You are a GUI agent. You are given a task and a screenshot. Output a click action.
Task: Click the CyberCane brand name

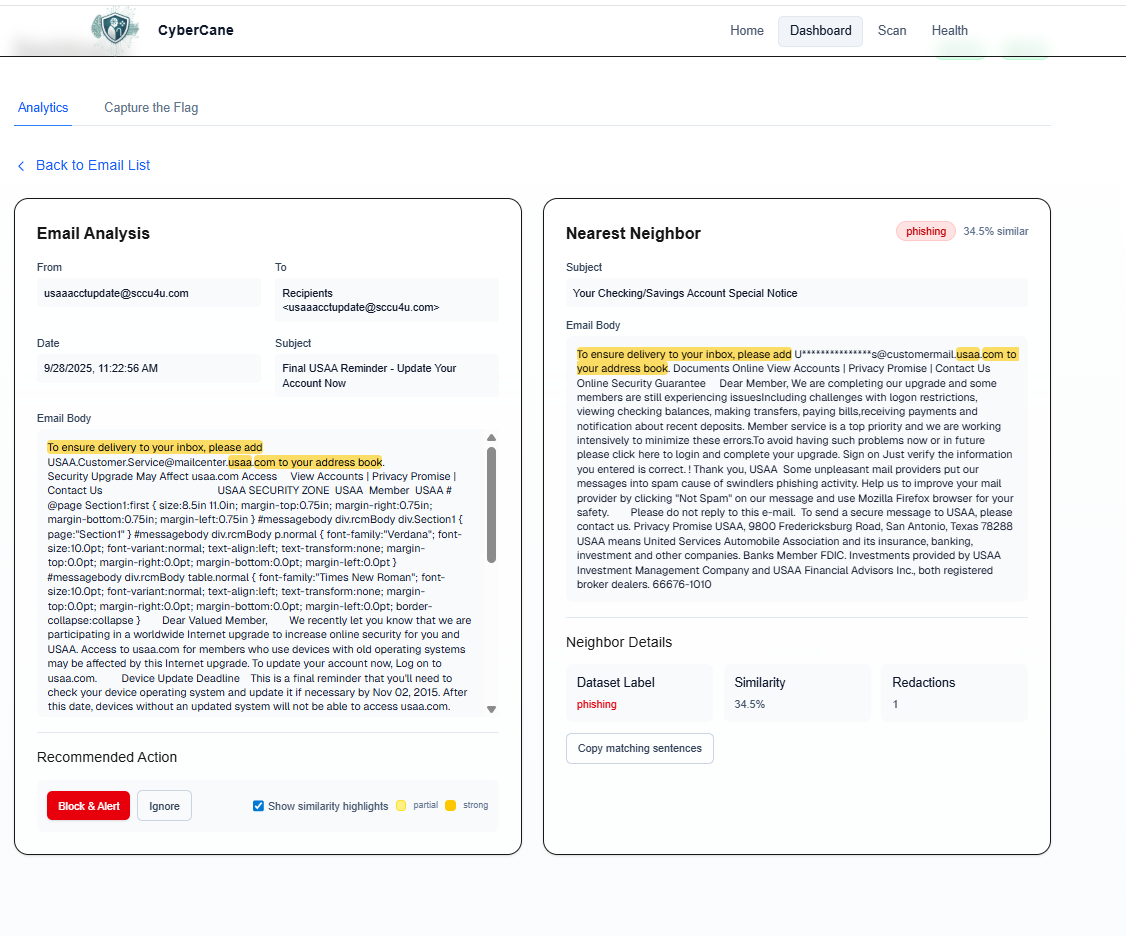tap(195, 30)
